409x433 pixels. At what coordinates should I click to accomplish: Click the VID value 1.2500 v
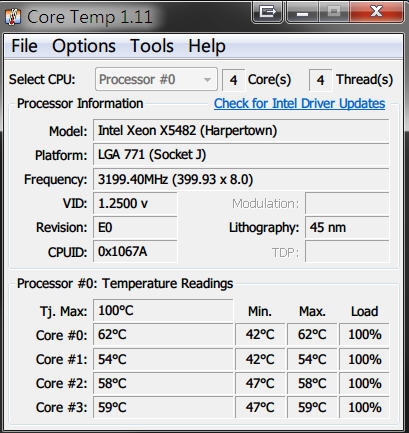[x=135, y=203]
